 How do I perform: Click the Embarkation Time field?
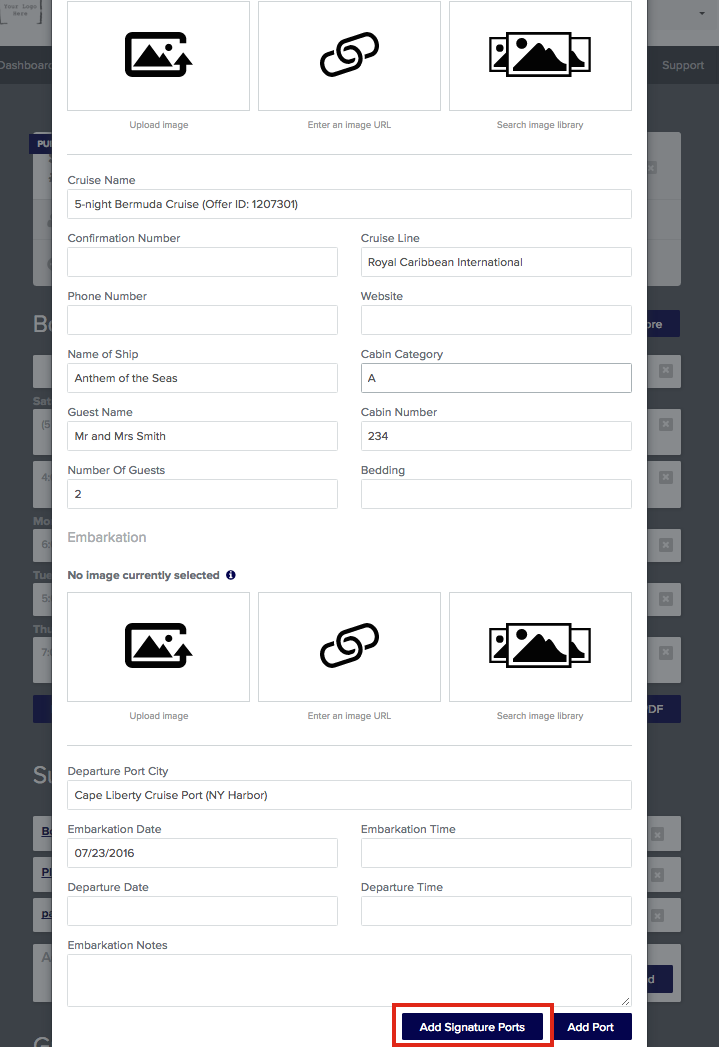coord(496,853)
